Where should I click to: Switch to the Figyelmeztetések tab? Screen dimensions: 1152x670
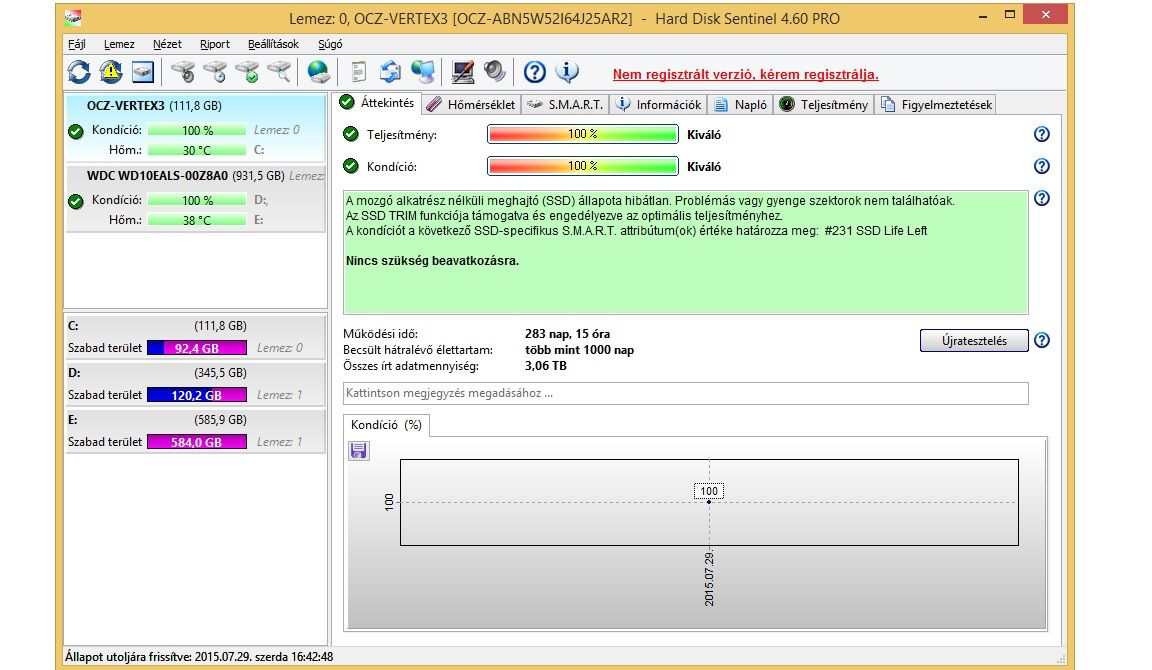(937, 104)
